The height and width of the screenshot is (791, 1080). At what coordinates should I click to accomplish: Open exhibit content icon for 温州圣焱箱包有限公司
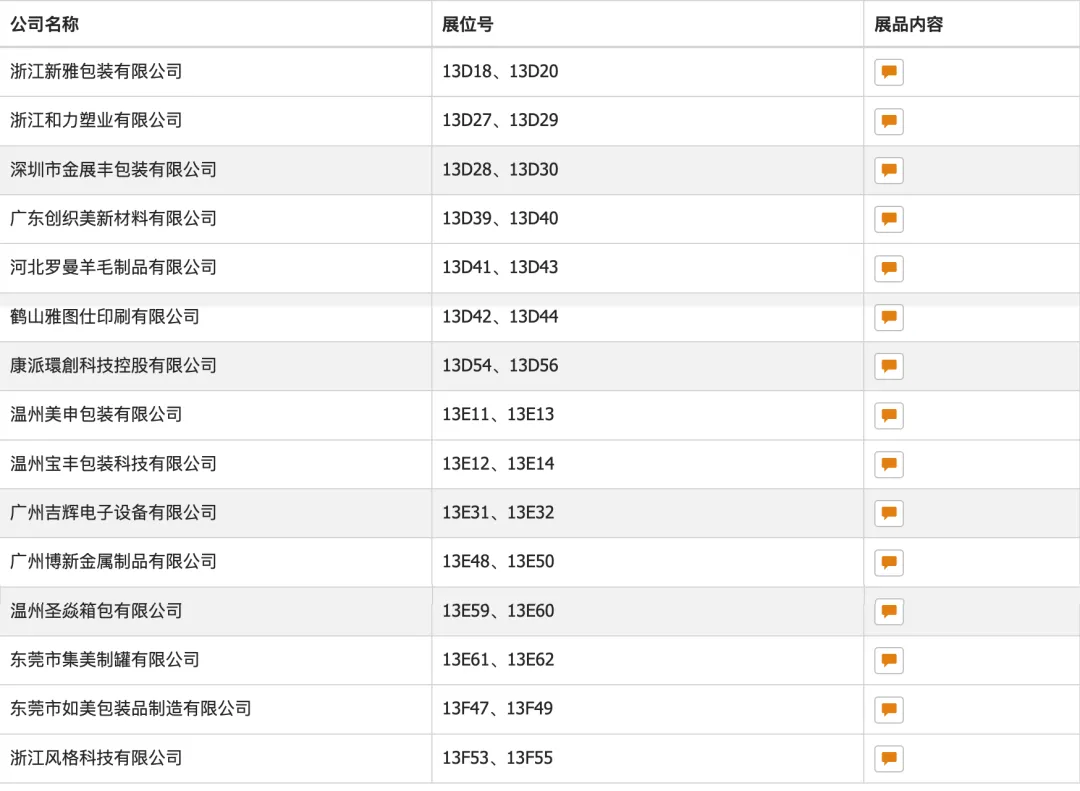pyautogui.click(x=889, y=611)
